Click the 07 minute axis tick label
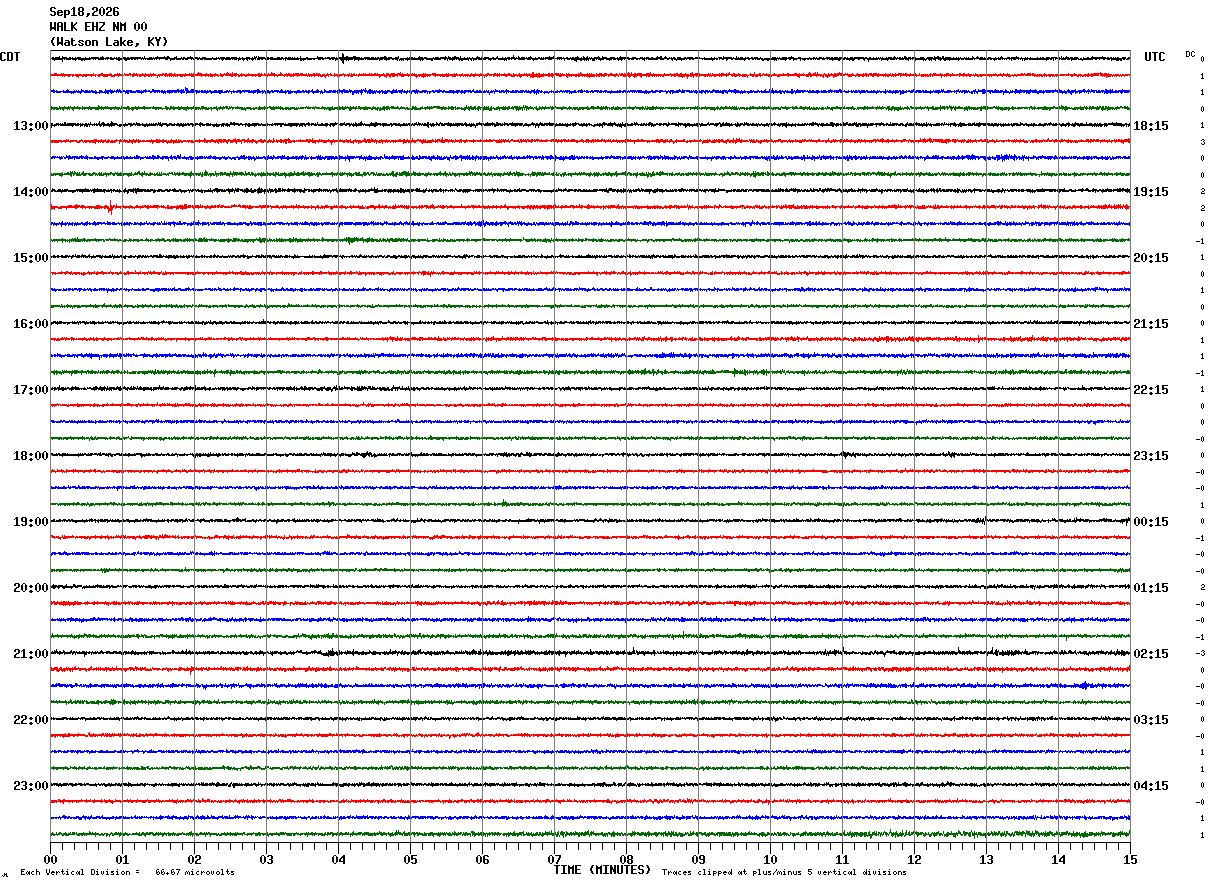The height and width of the screenshot is (886, 1210). tap(554, 859)
